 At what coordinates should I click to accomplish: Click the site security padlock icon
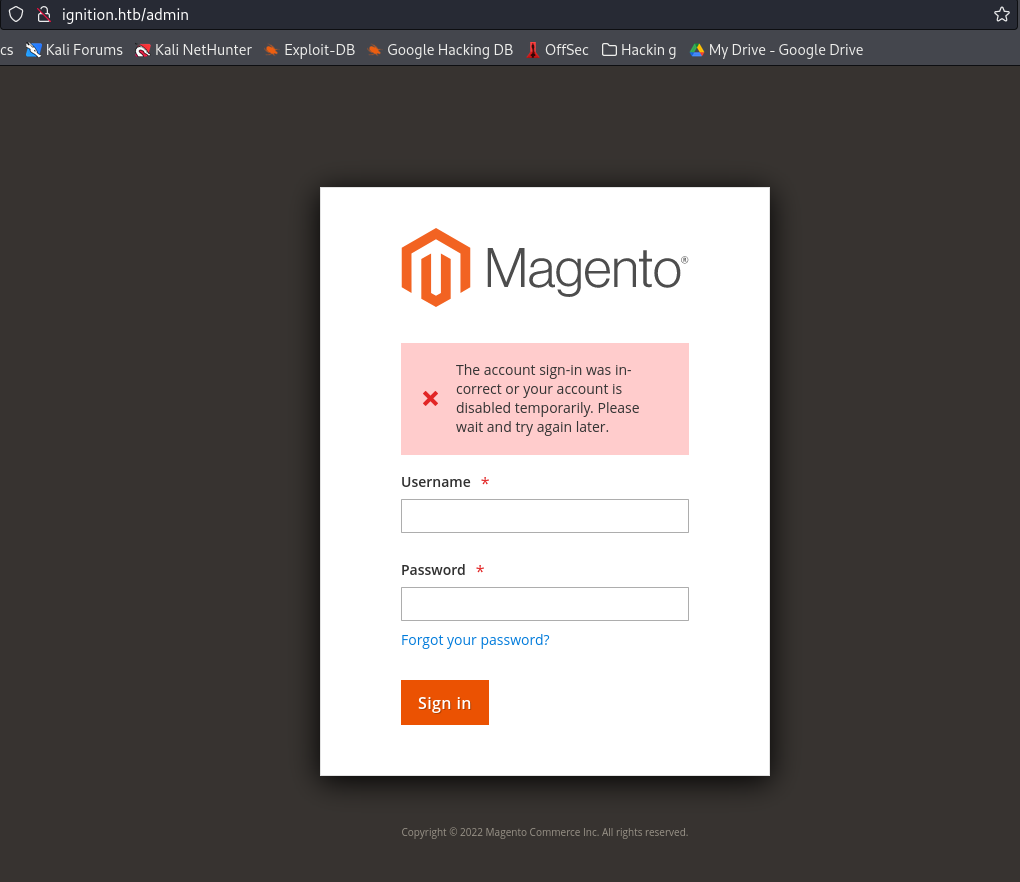pos(44,14)
